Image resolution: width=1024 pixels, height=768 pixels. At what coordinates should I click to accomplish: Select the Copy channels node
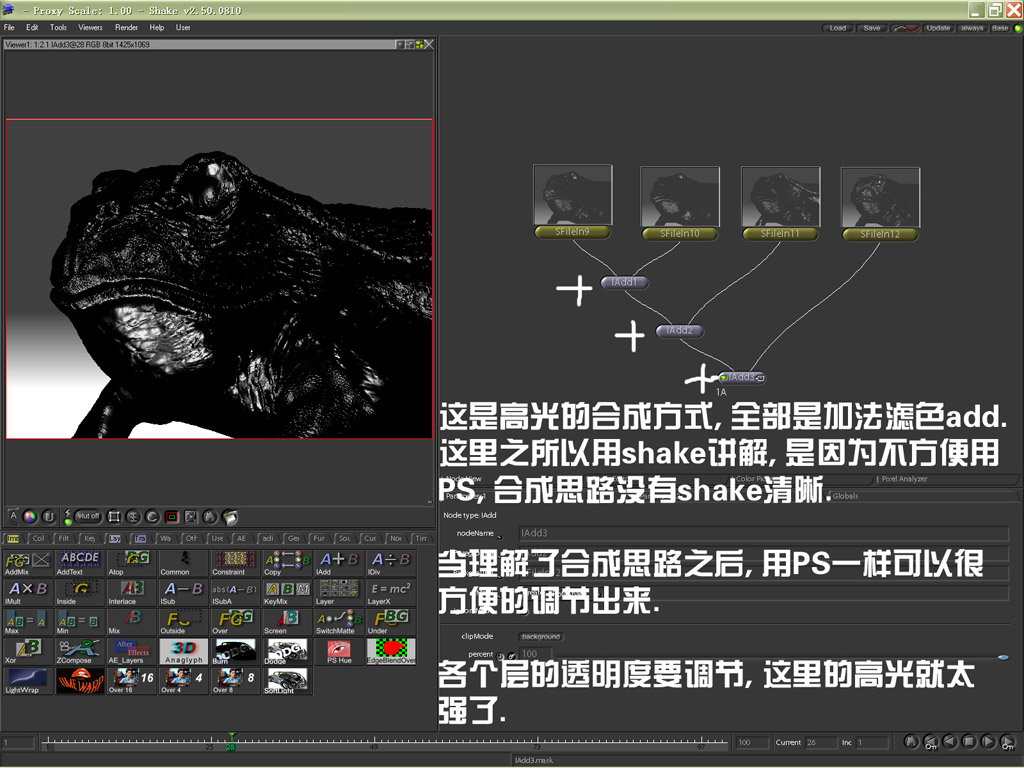(287, 563)
